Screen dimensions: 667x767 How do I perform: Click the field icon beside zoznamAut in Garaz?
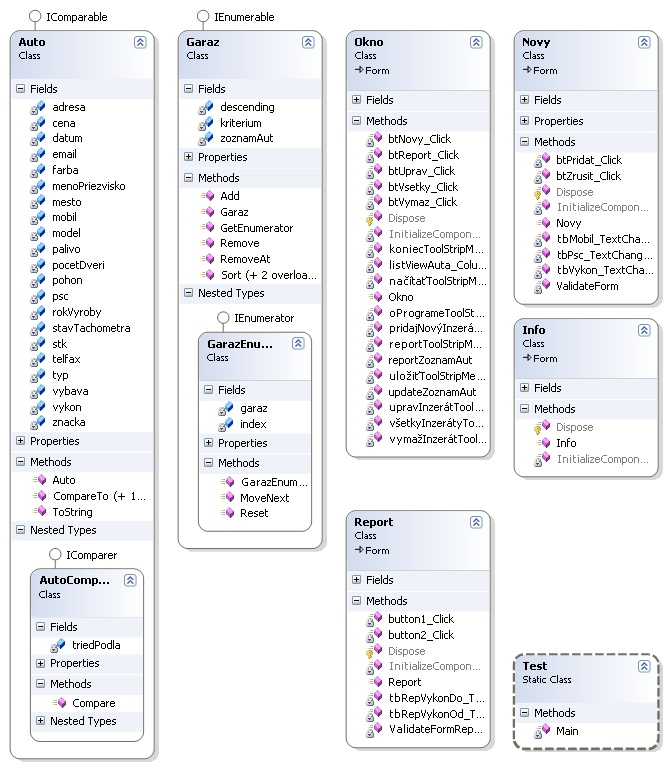(207, 138)
